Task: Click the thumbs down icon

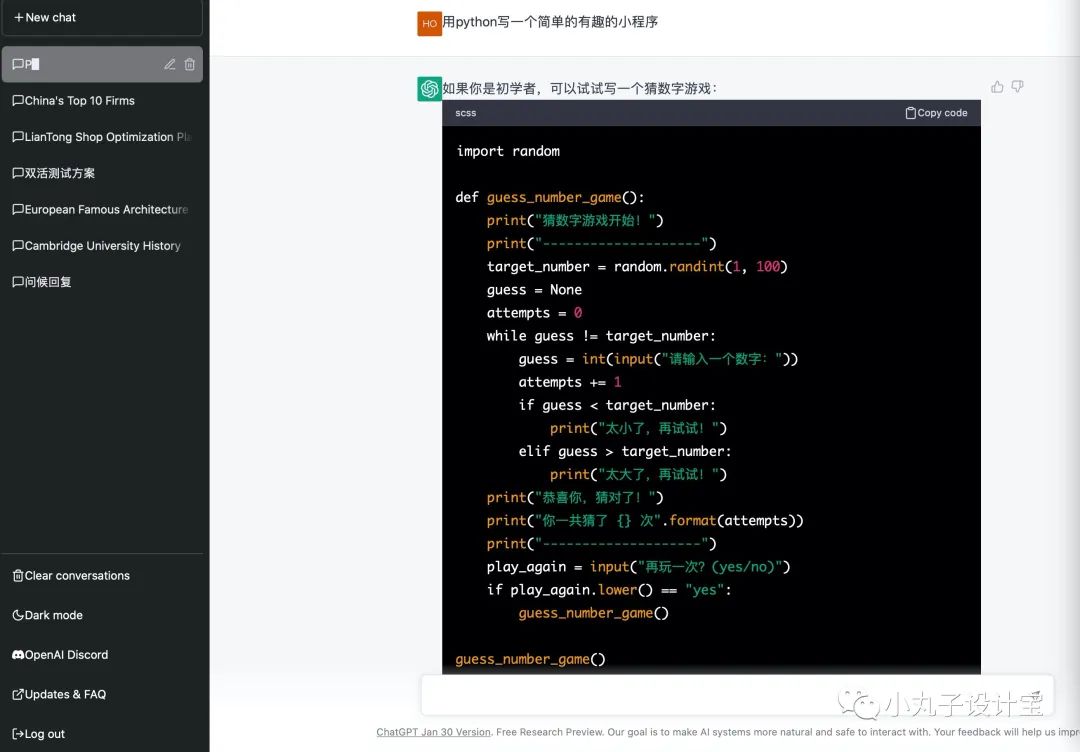Action: 1017,87
